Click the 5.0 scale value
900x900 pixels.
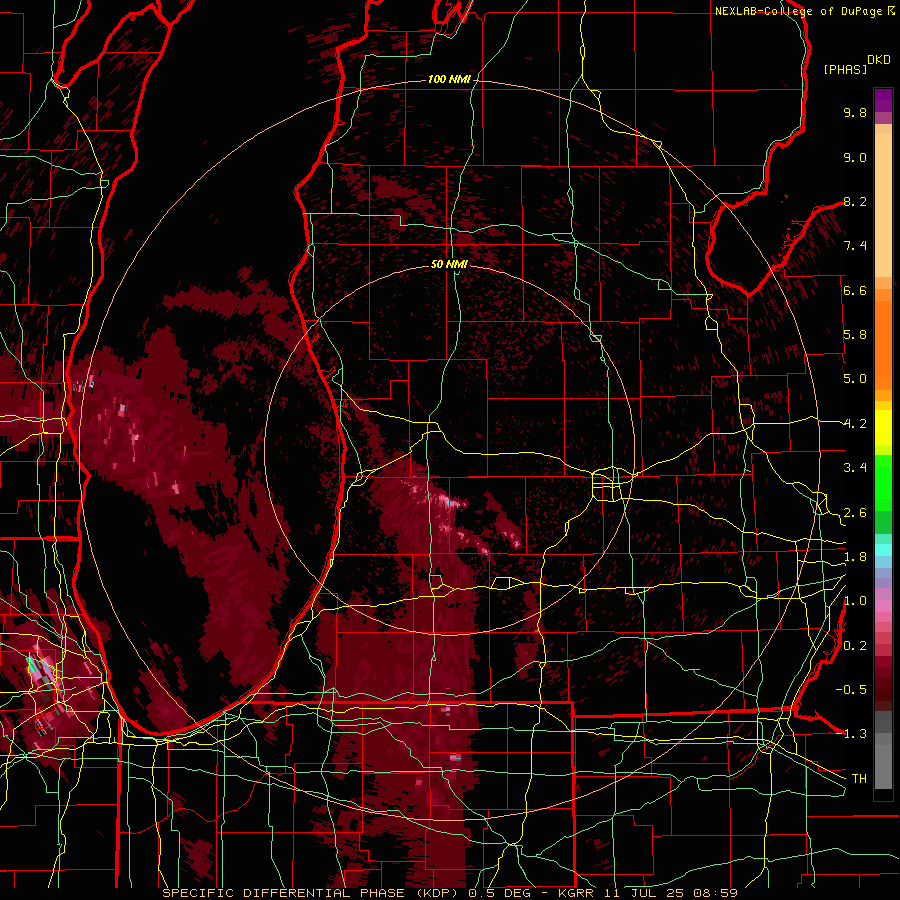[x=855, y=379]
